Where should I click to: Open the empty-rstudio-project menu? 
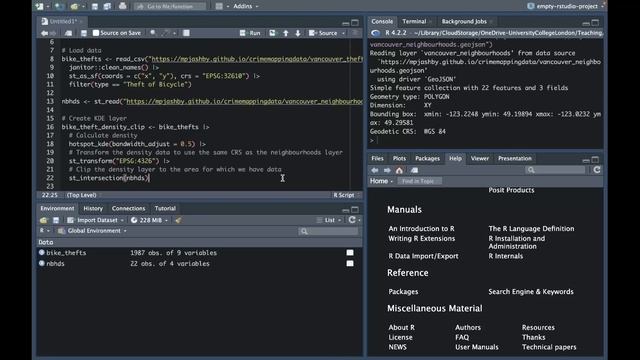click(x=565, y=6)
